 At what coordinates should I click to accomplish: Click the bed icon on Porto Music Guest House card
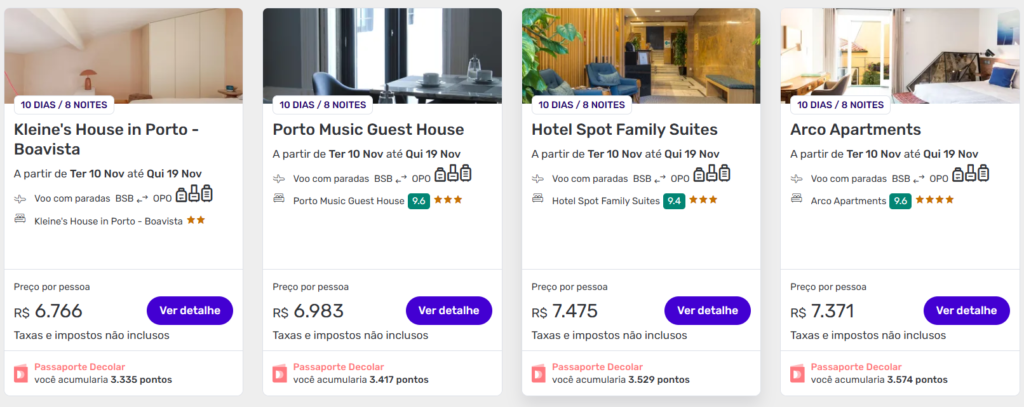279,200
